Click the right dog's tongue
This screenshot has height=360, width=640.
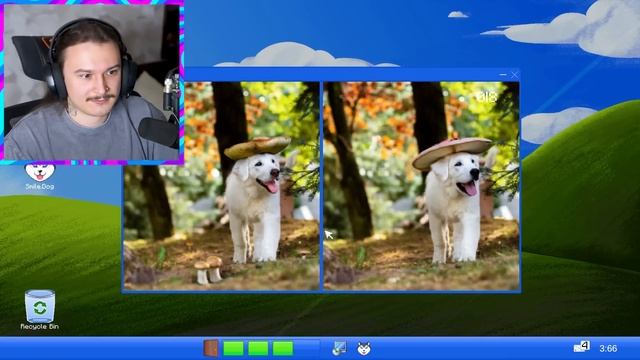point(470,189)
